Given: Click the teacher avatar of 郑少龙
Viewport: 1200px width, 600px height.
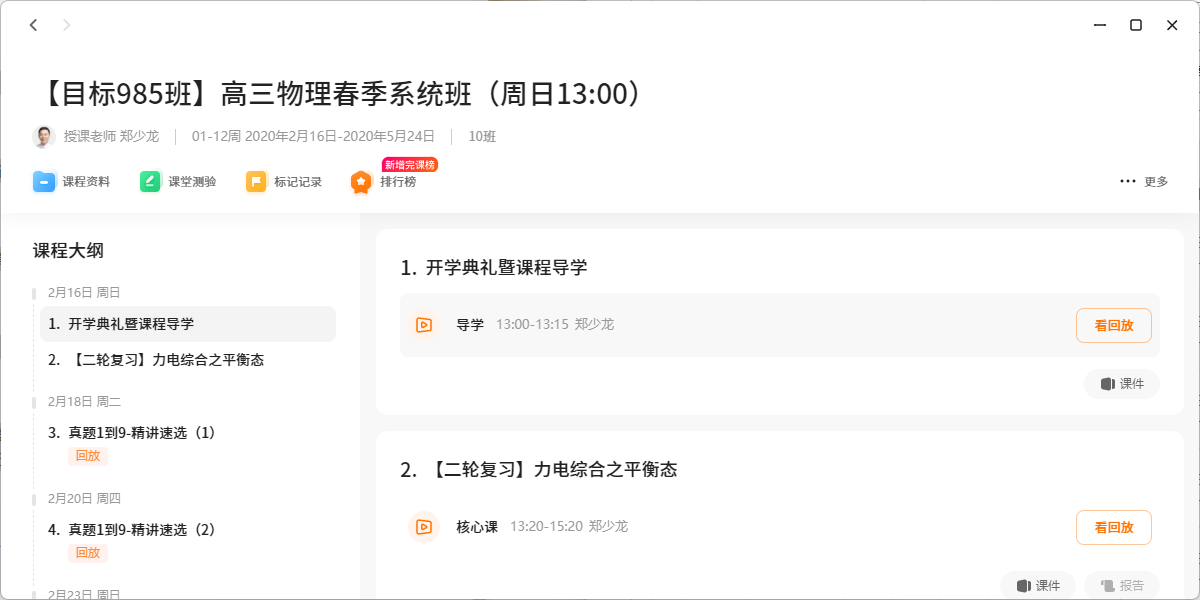Looking at the screenshot, I should tap(44, 136).
